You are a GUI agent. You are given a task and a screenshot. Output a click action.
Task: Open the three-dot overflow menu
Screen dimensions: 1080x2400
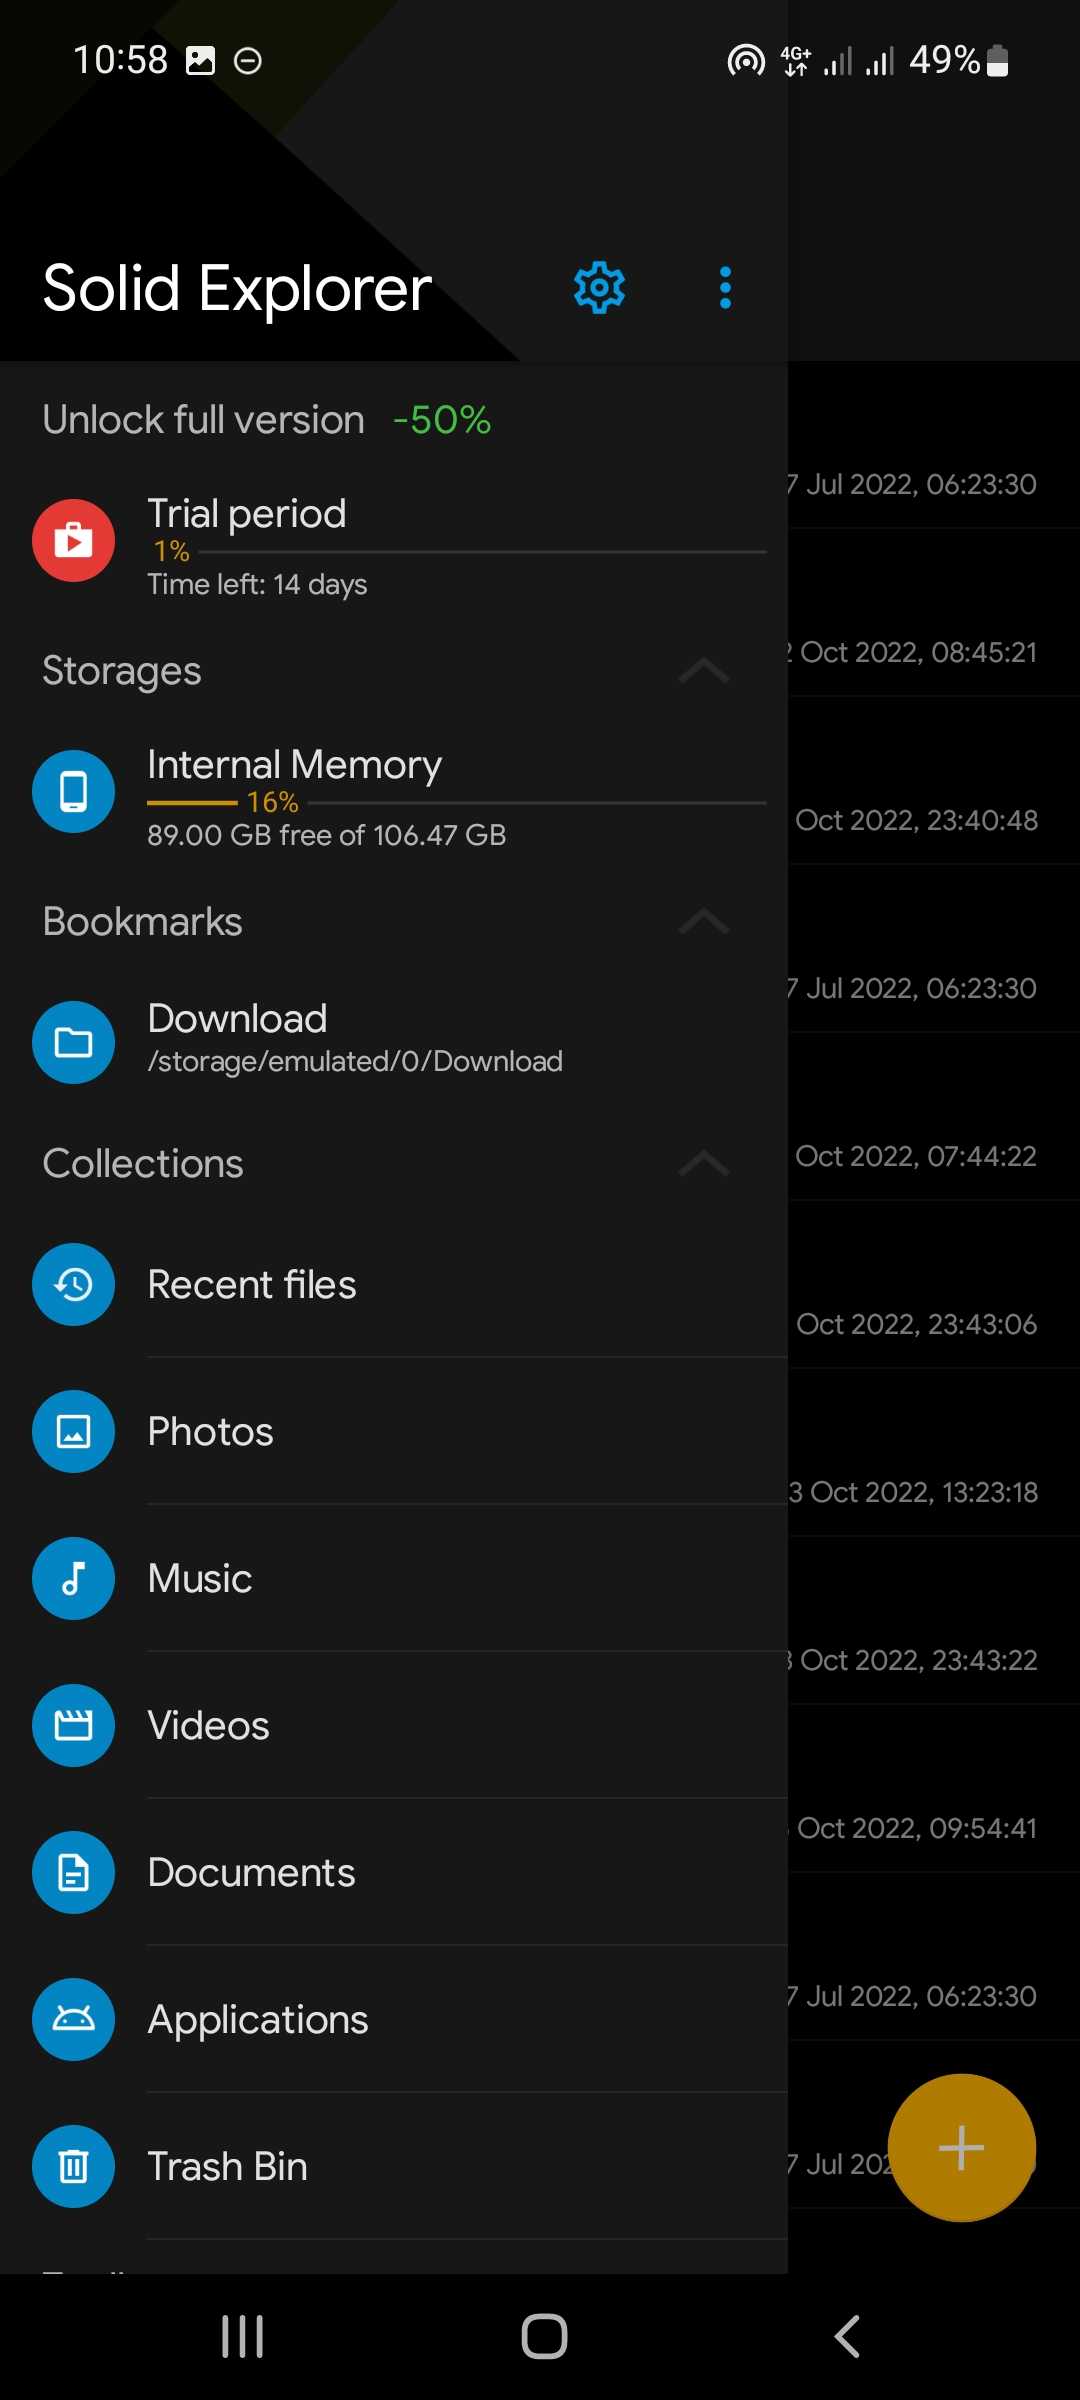pyautogui.click(x=725, y=288)
